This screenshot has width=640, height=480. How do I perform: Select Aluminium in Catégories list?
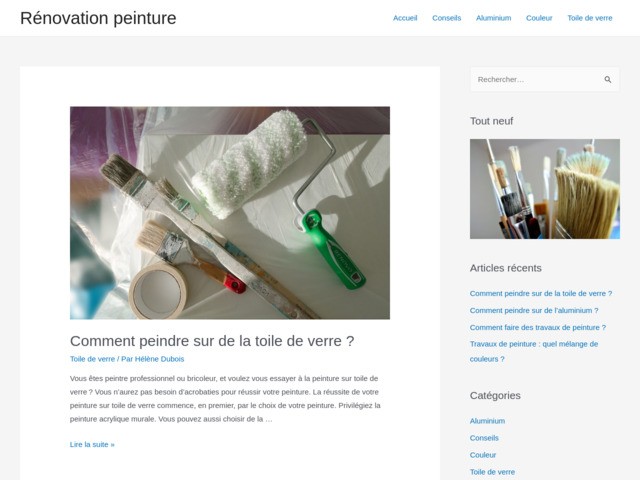click(487, 421)
